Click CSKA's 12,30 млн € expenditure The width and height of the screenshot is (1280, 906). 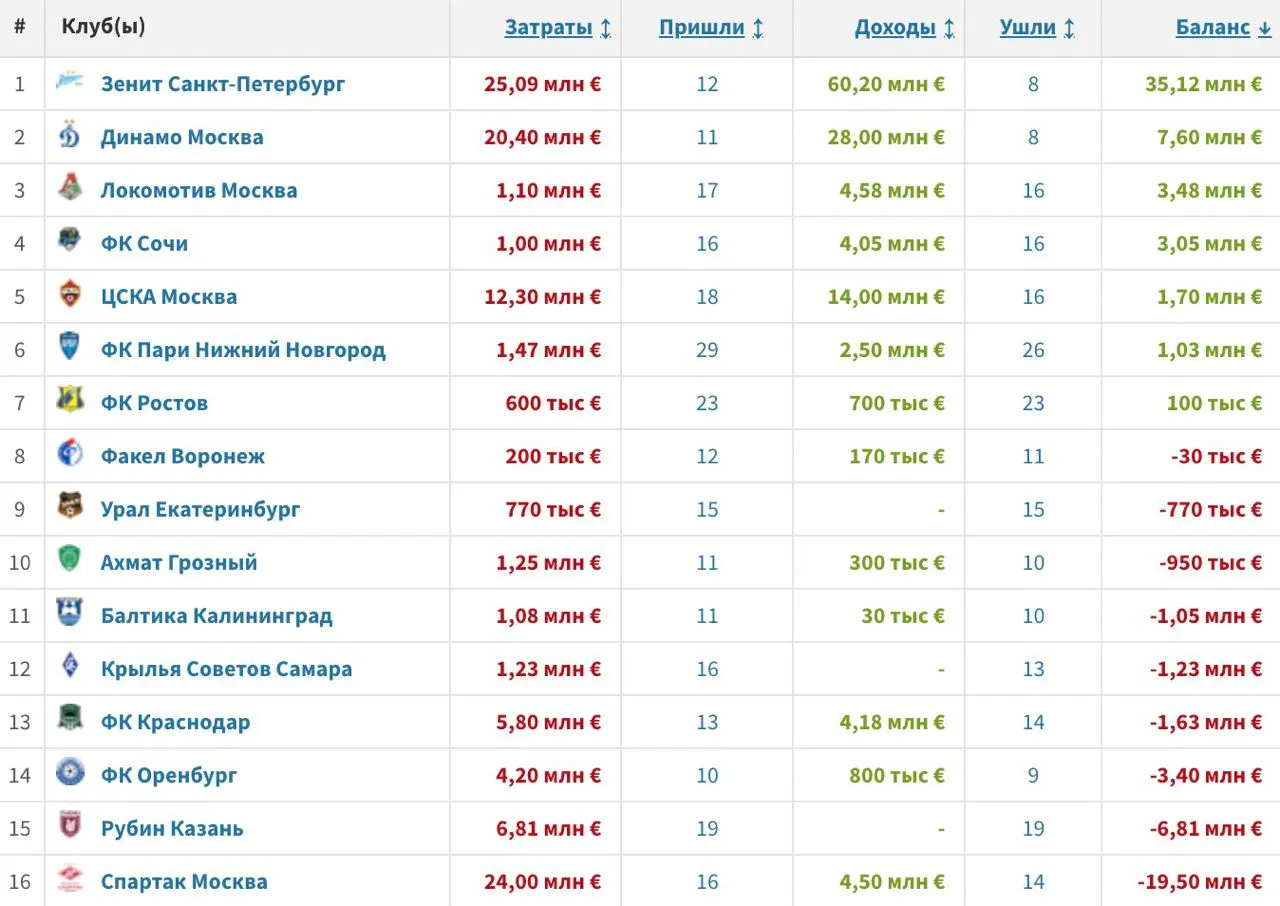point(543,296)
